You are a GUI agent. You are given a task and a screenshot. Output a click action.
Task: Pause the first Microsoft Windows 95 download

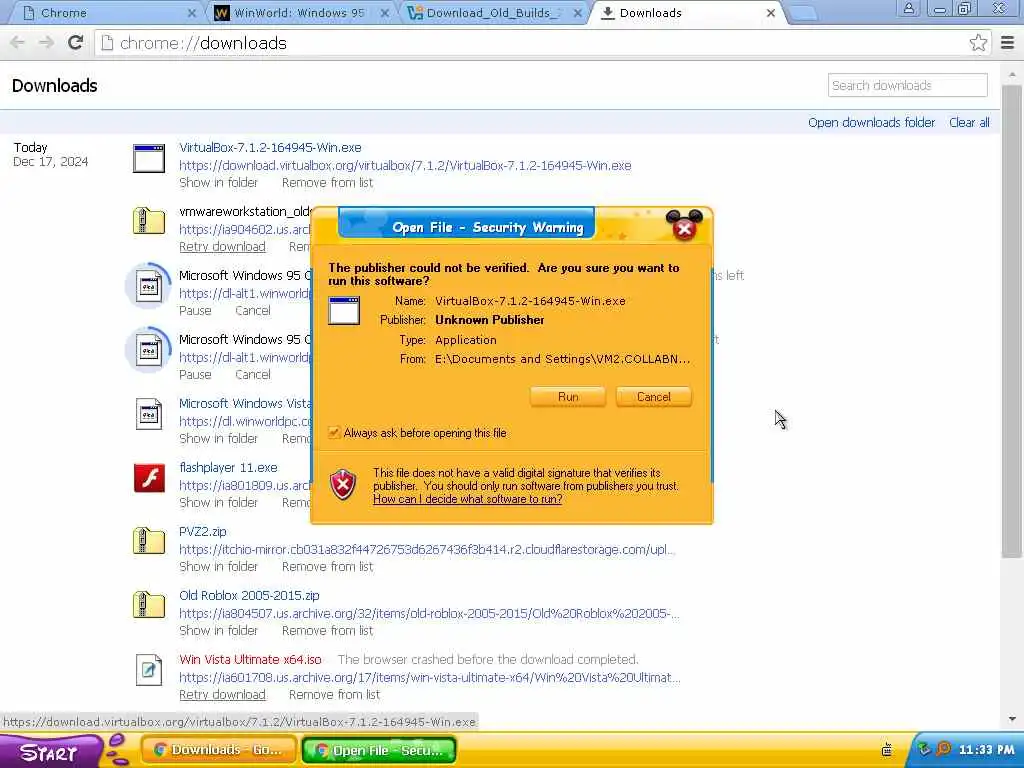(195, 311)
